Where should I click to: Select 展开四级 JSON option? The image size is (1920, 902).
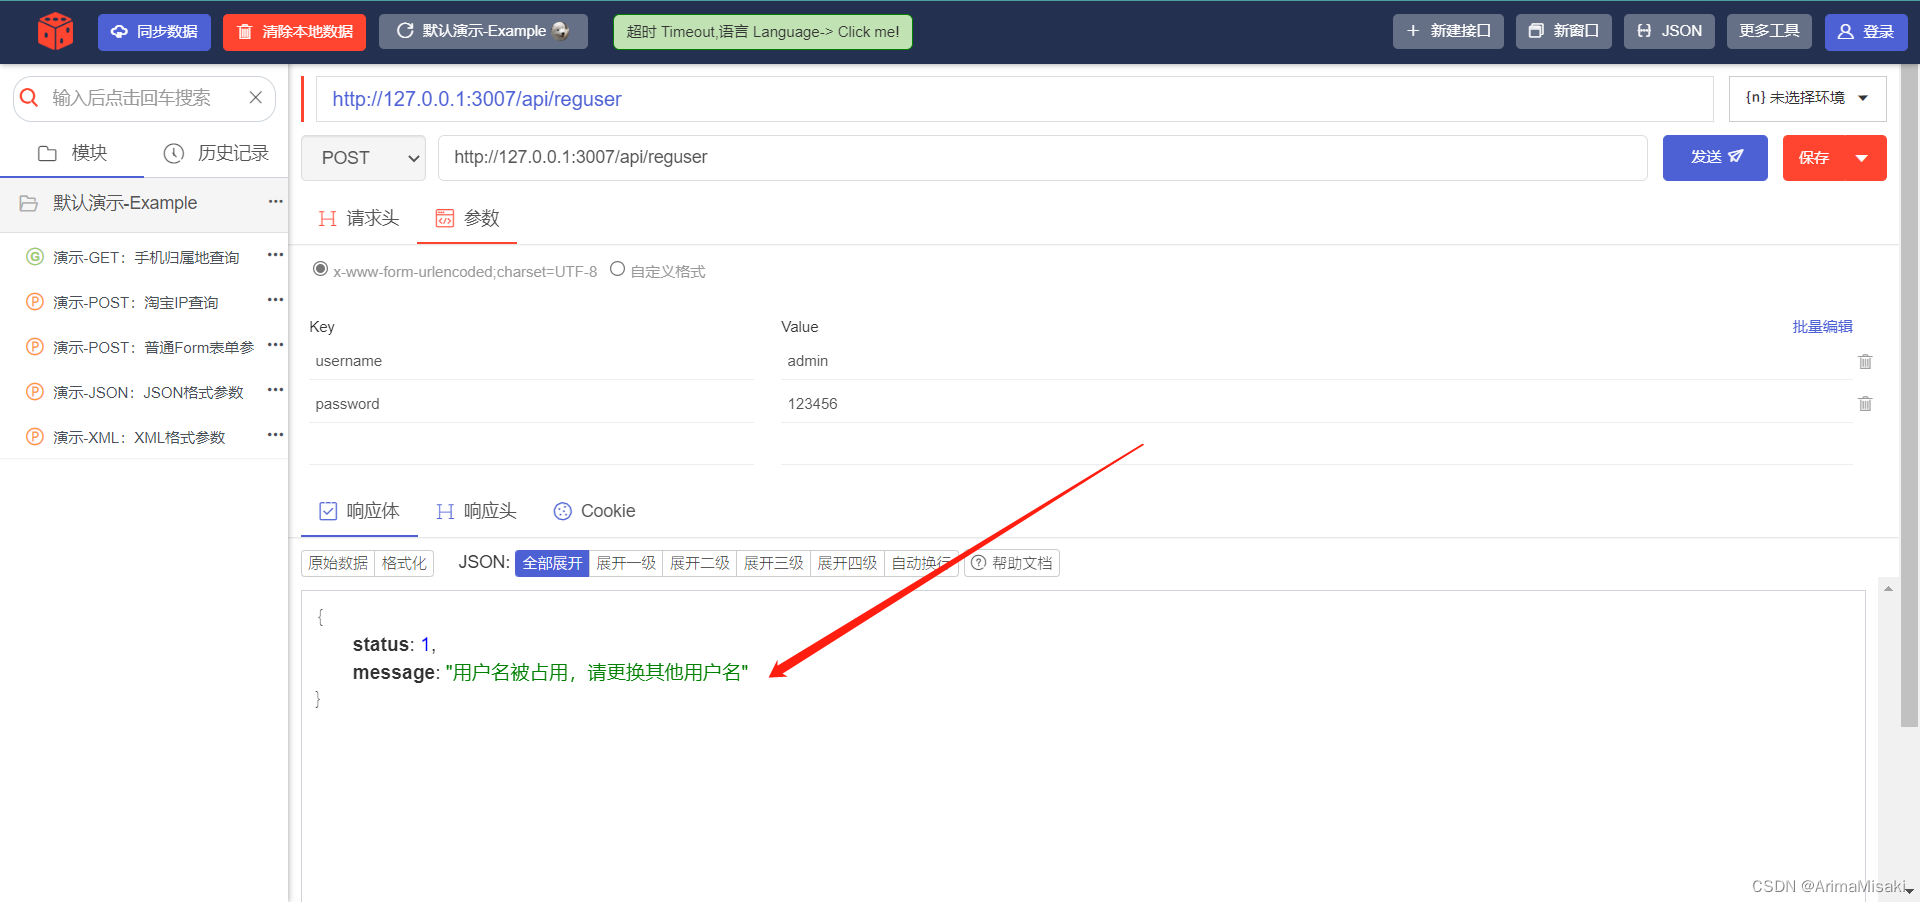click(x=848, y=563)
